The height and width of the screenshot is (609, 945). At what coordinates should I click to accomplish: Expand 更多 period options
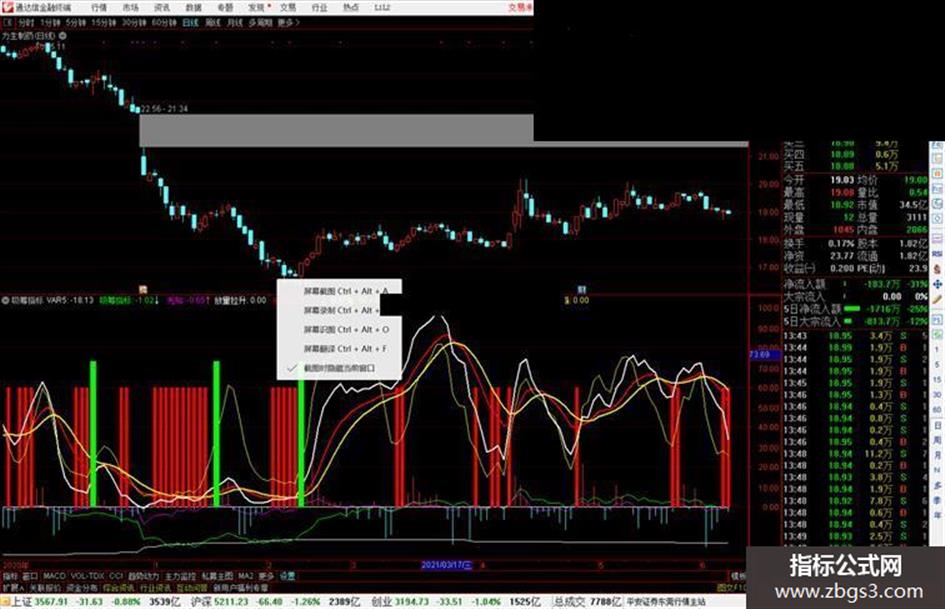(288, 22)
